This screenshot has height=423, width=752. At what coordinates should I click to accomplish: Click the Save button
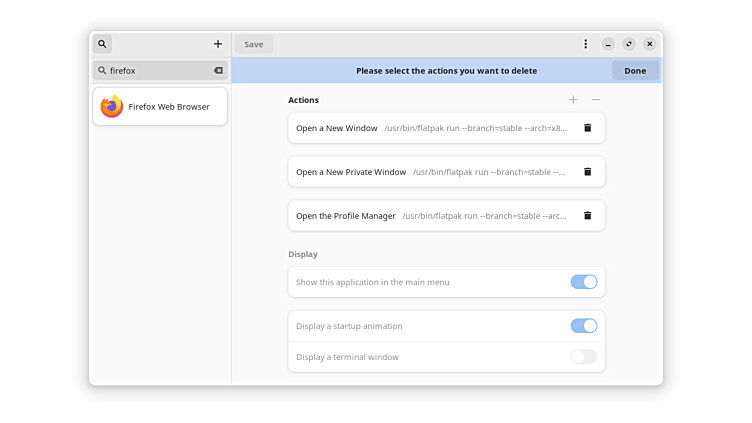[x=254, y=44]
